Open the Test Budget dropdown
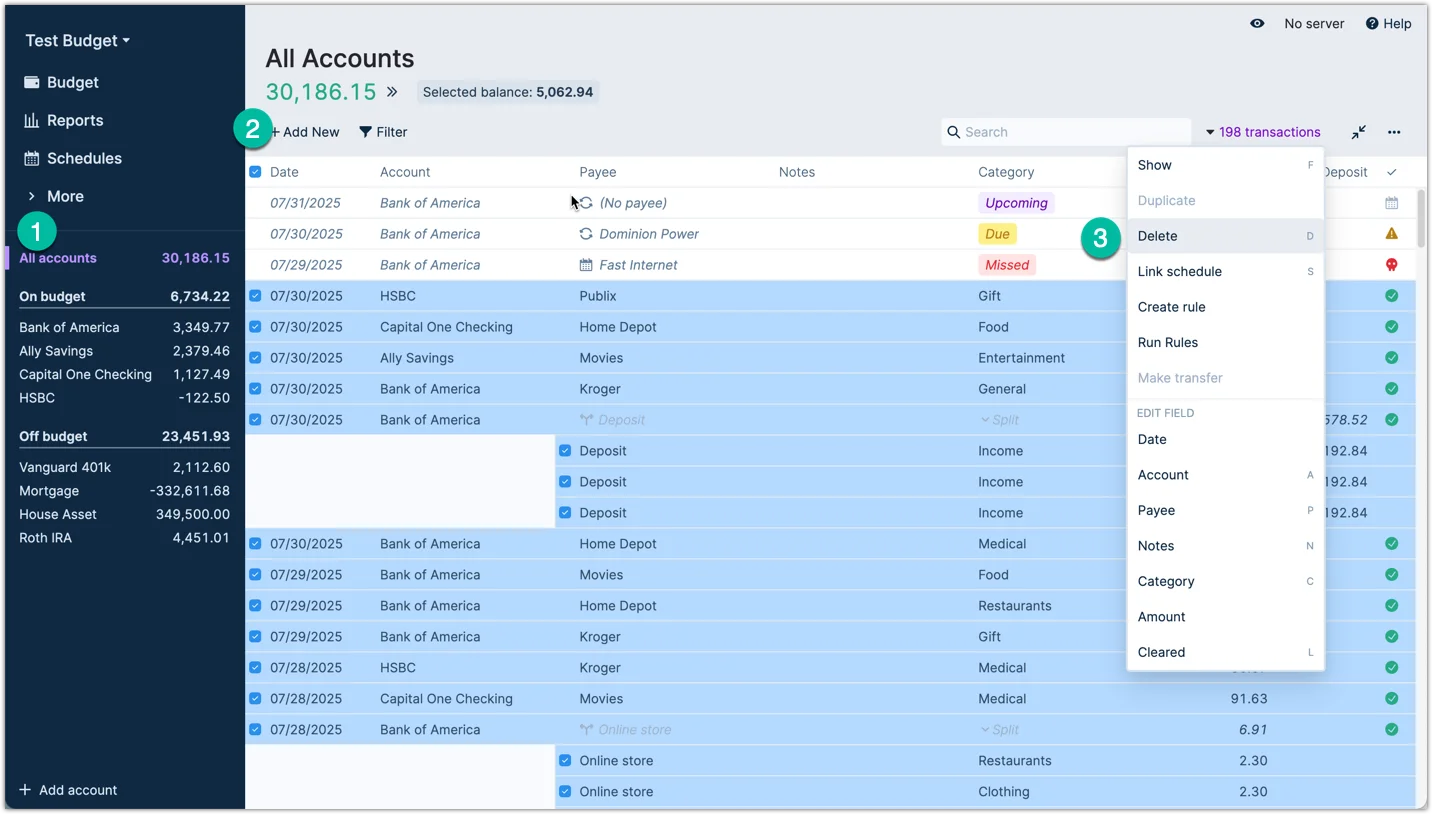This screenshot has width=1432, height=814. click(x=76, y=40)
